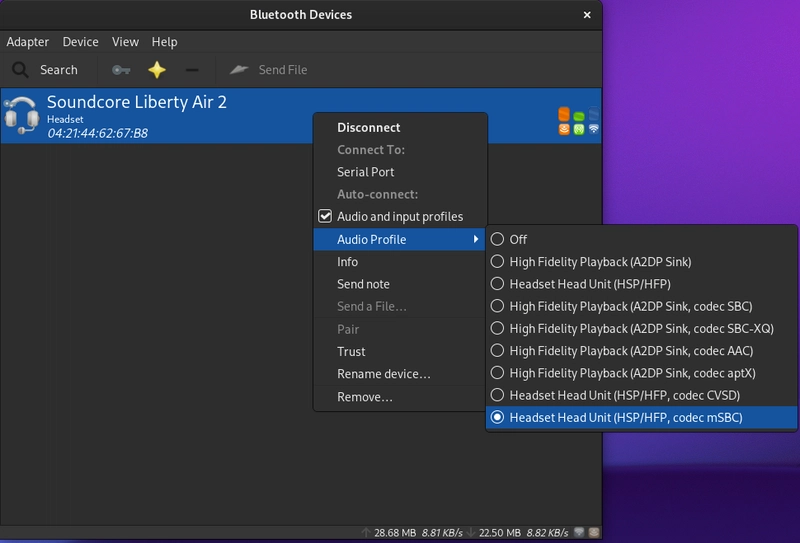Screen dimensions: 800x543
Task: Click the Search magnifier icon
Action: point(20,70)
